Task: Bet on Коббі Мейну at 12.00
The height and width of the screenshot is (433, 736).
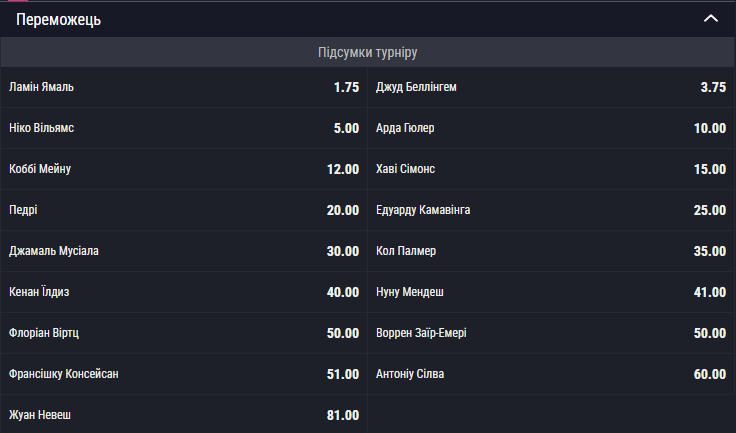Action: (x=184, y=169)
